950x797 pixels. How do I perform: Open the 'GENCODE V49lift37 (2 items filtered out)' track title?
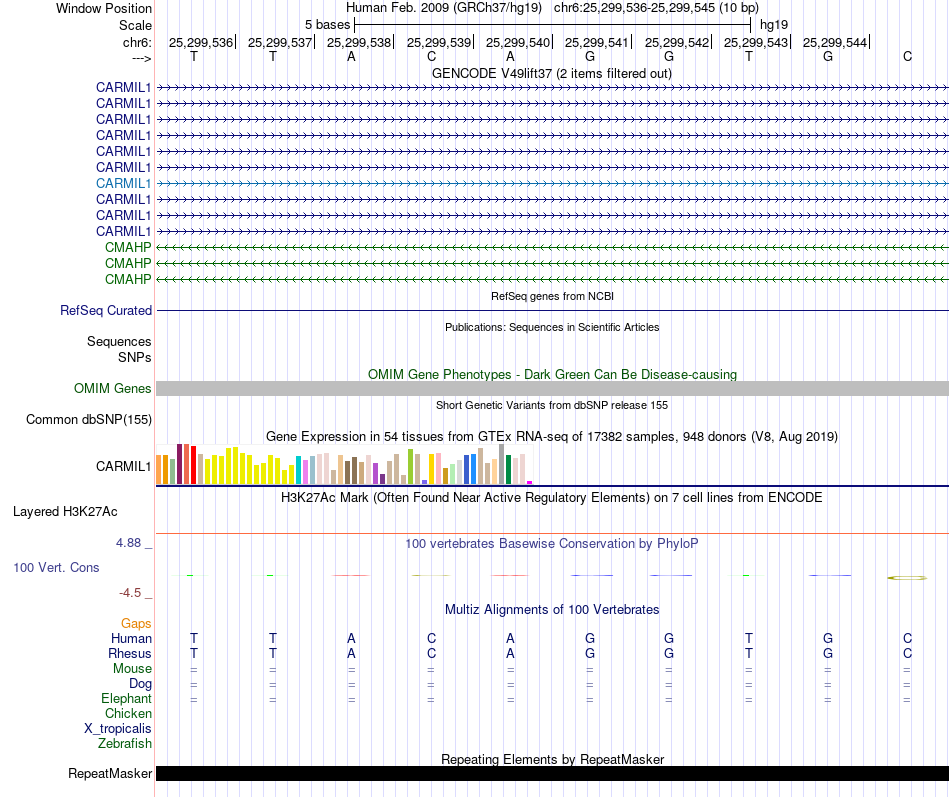pyautogui.click(x=551, y=73)
